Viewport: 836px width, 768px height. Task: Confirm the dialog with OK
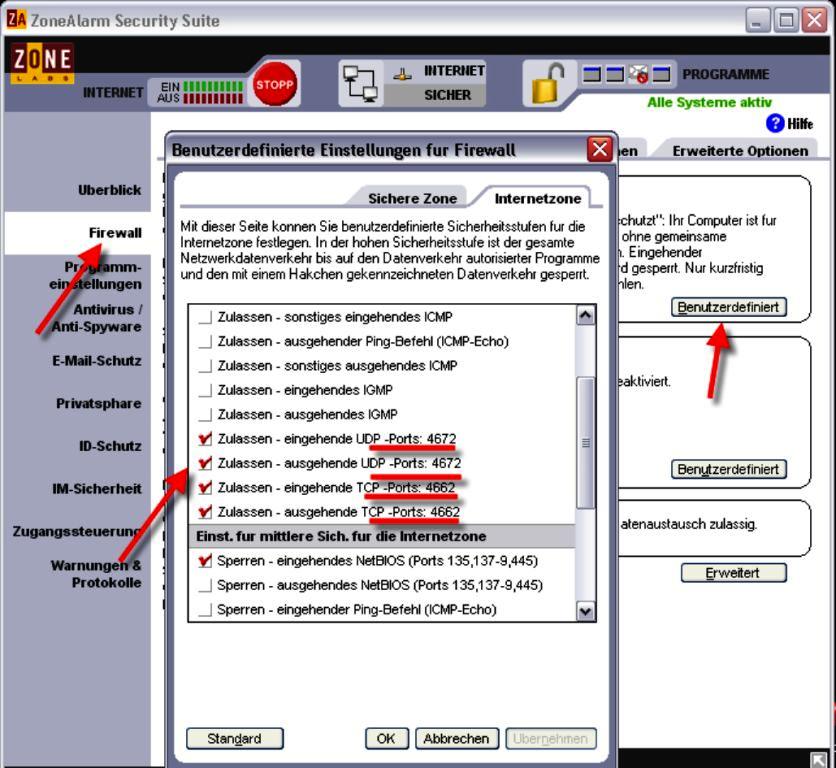[387, 739]
